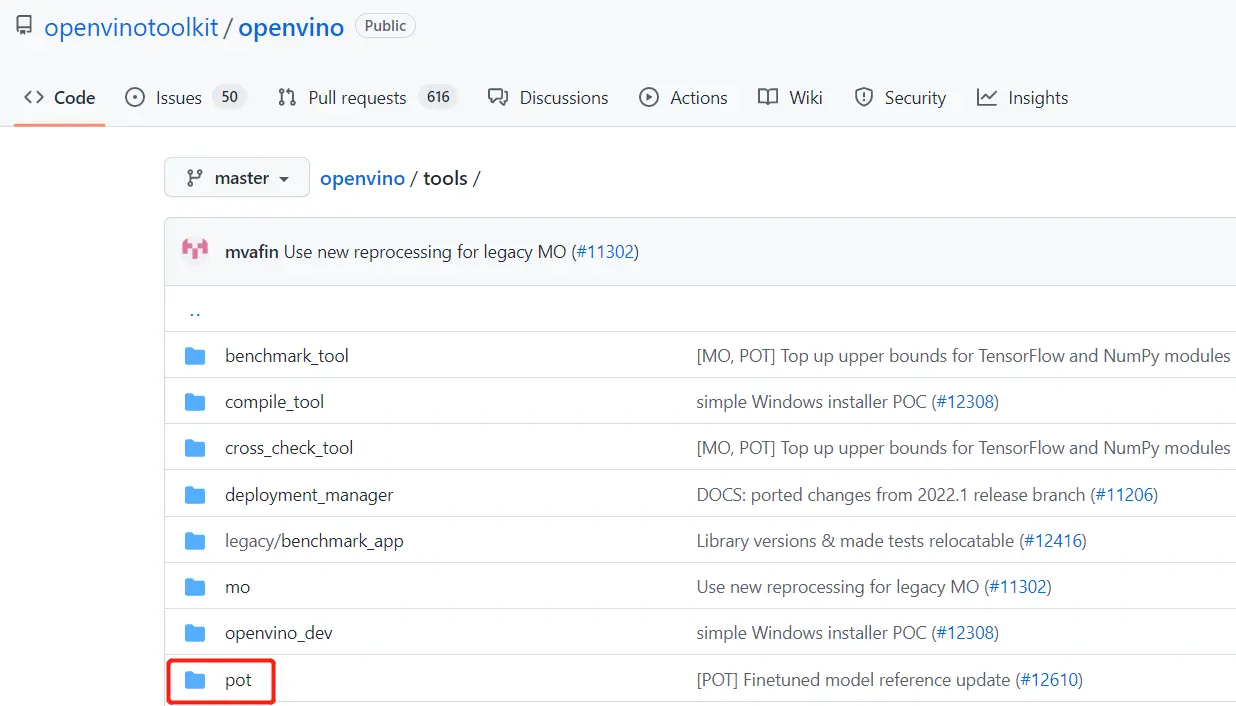The image size is (1236, 706).
Task: Click the cross_check_tool folder icon
Action: [195, 448]
